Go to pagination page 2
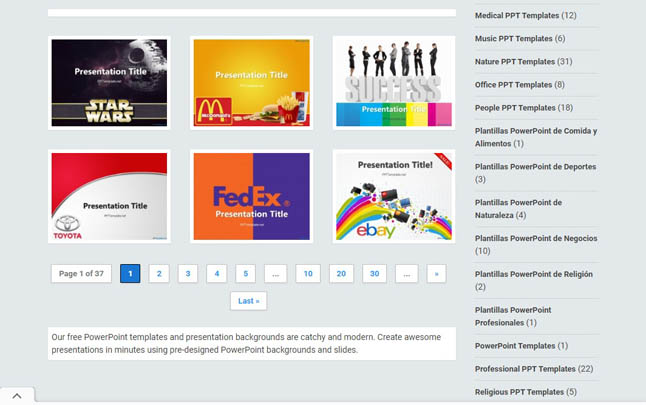 coord(159,274)
